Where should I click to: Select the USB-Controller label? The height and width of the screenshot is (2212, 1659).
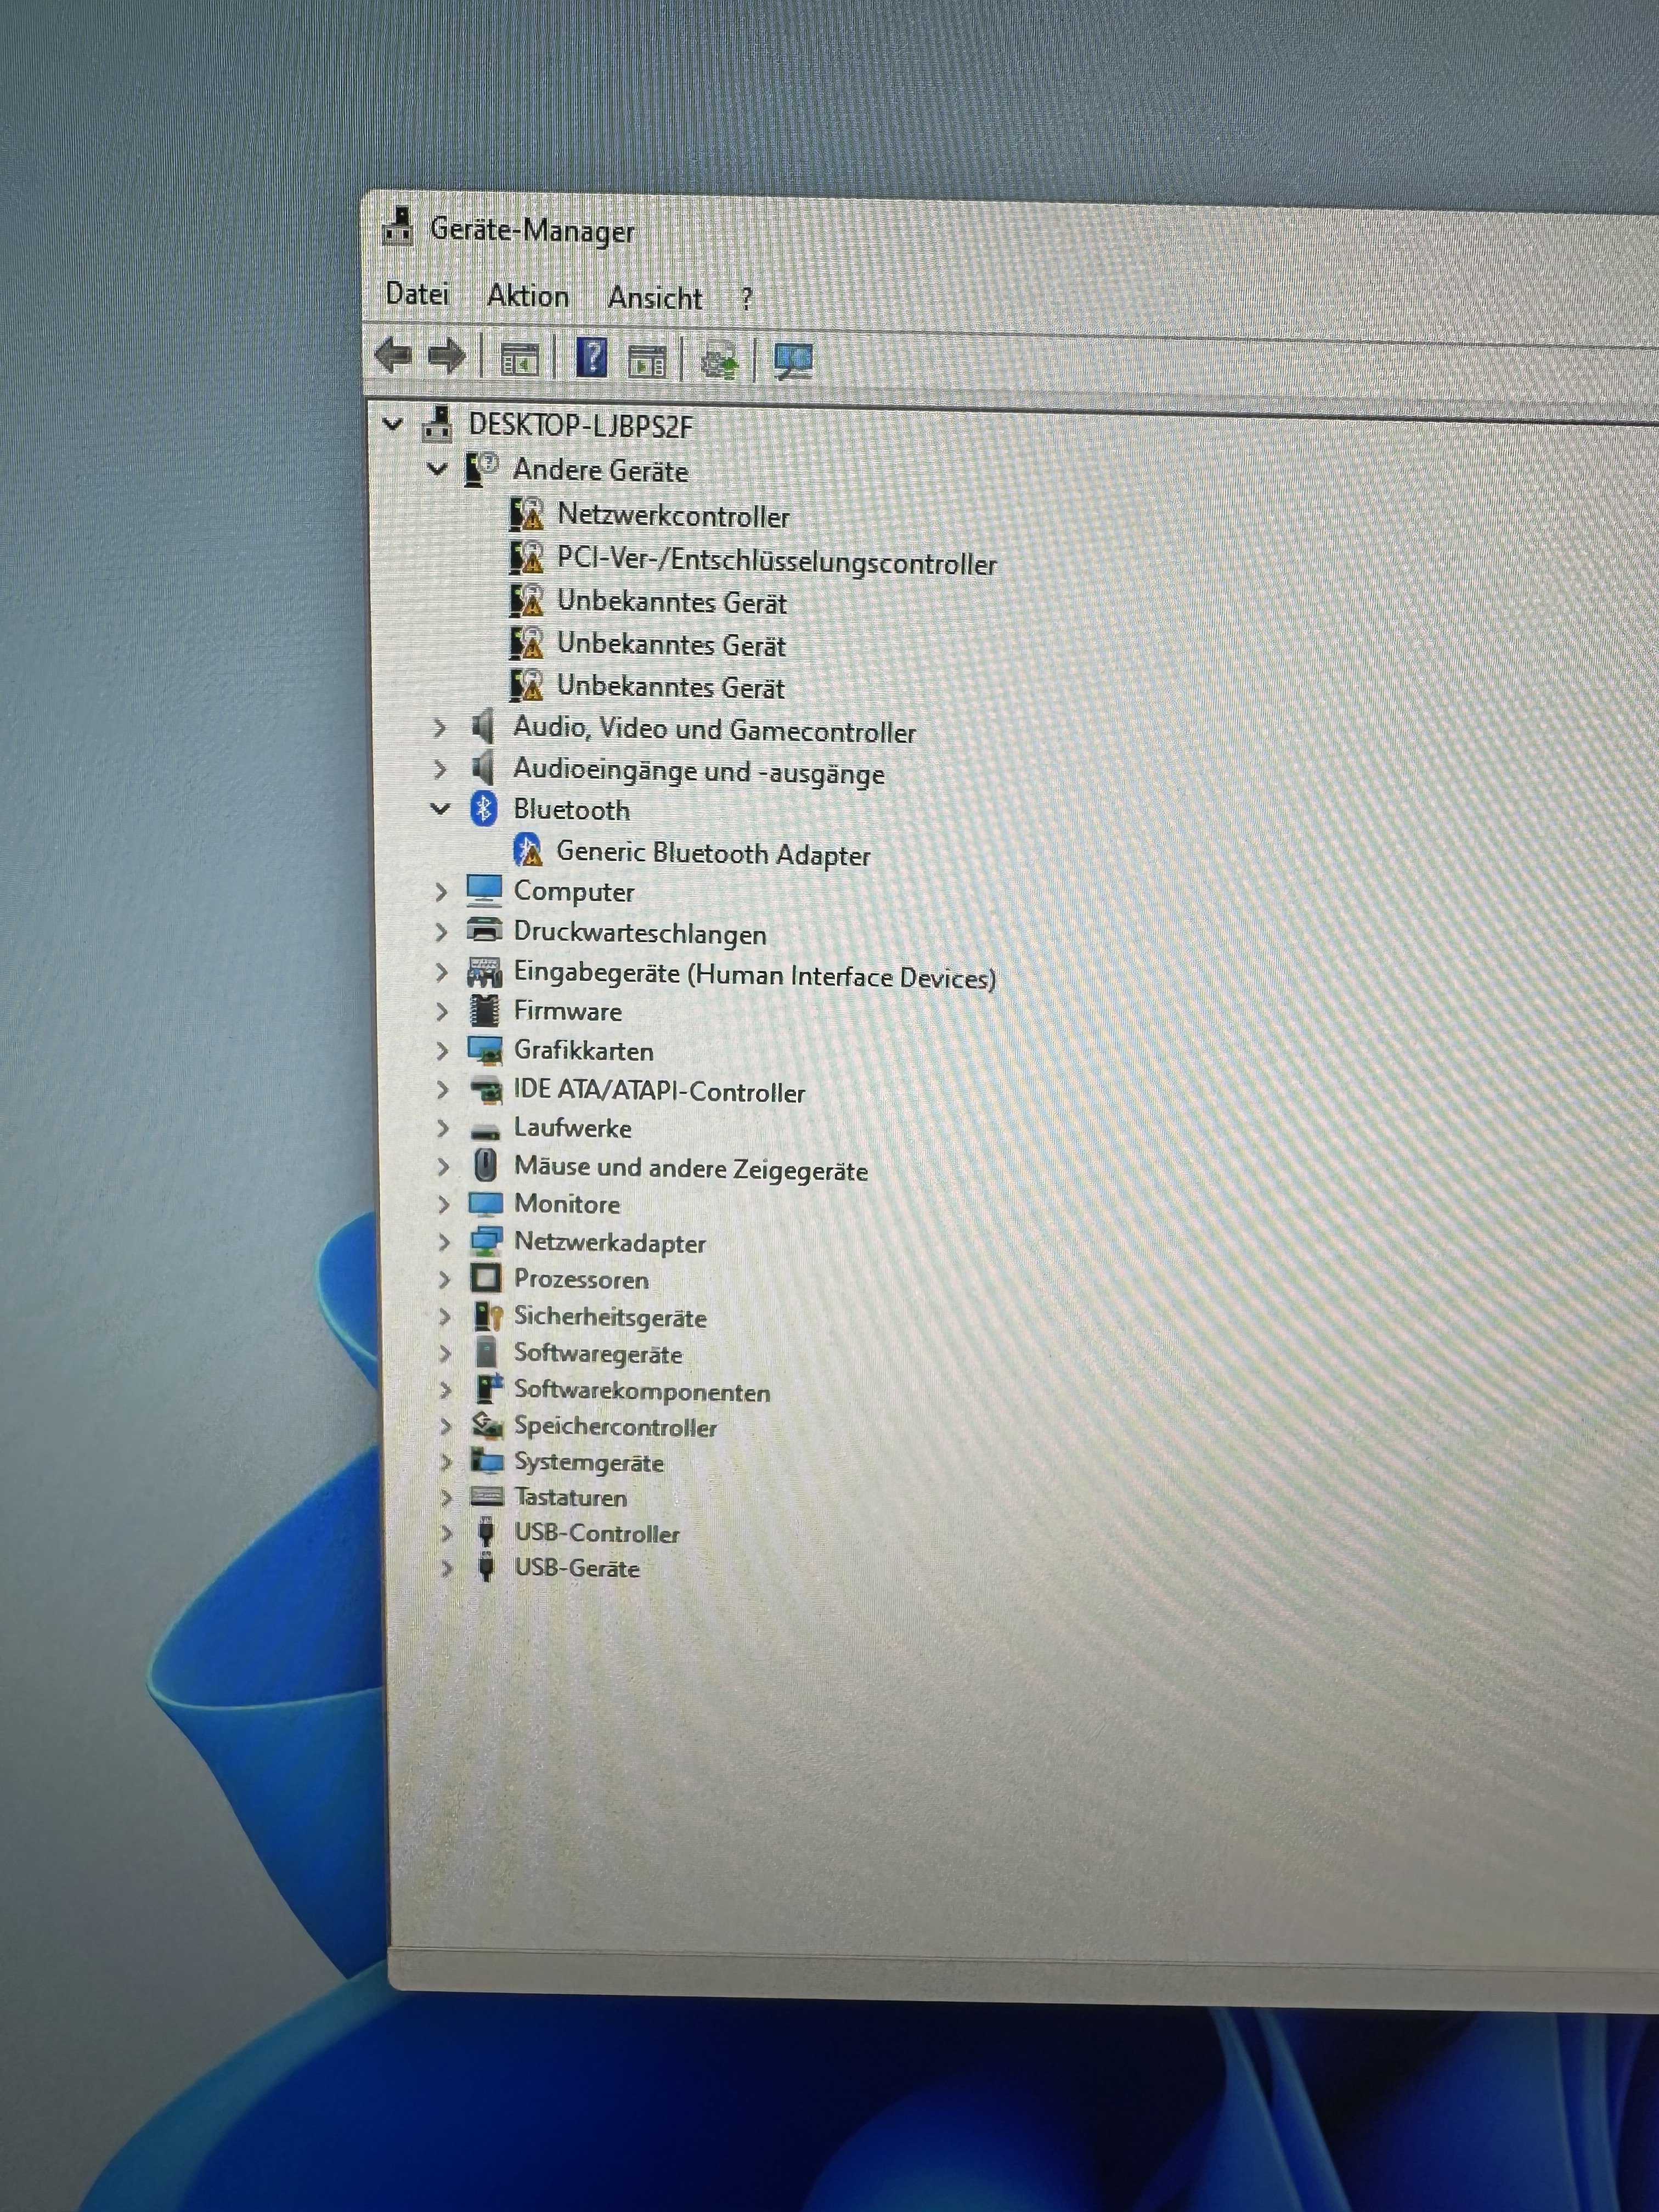coord(597,1533)
